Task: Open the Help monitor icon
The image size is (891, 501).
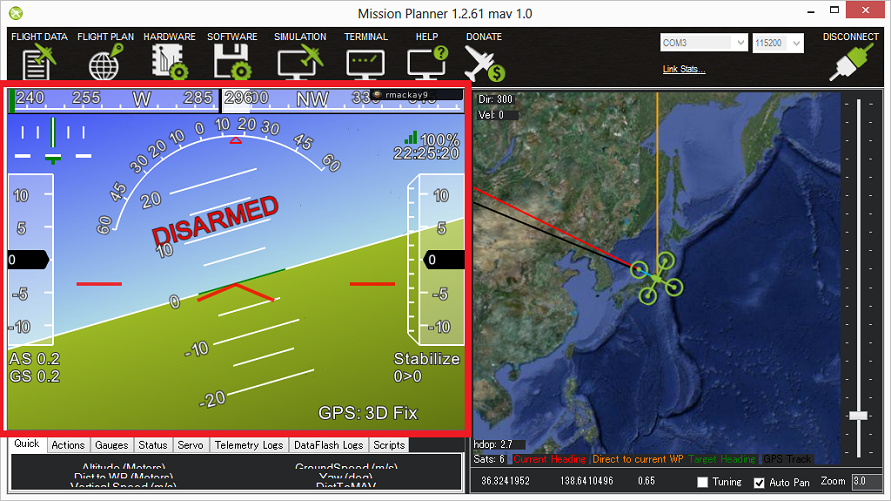Action: [427, 62]
